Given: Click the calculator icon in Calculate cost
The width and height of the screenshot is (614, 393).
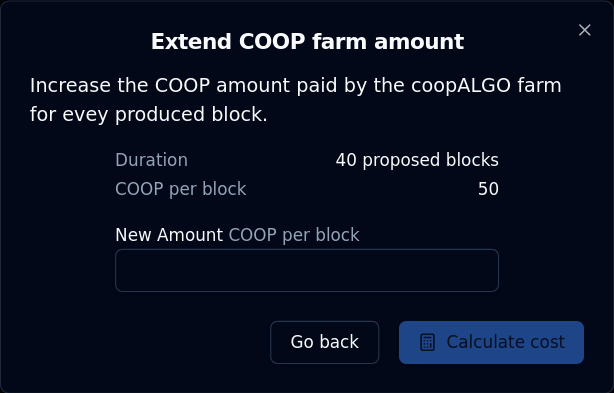Looking at the screenshot, I should 427,343.
